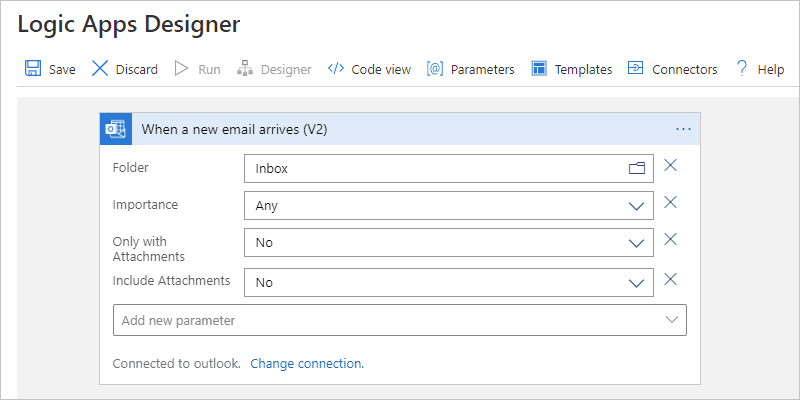This screenshot has height=400, width=800.
Task: Remove the Folder parameter
Action: pyautogui.click(x=670, y=165)
